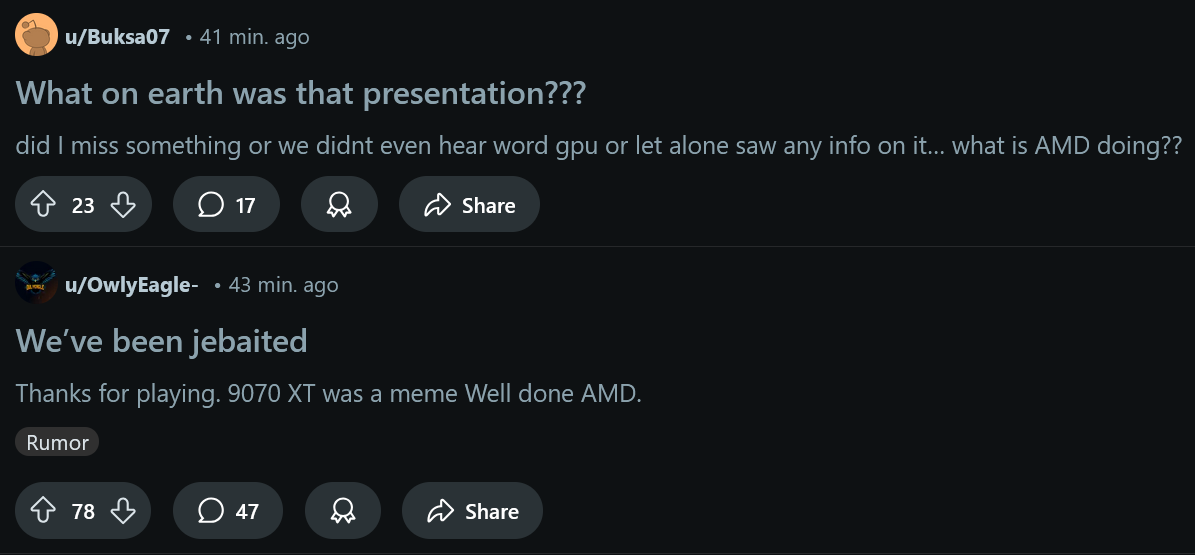
Task: Click the Buksa07 snoo avatar
Action: [36, 35]
